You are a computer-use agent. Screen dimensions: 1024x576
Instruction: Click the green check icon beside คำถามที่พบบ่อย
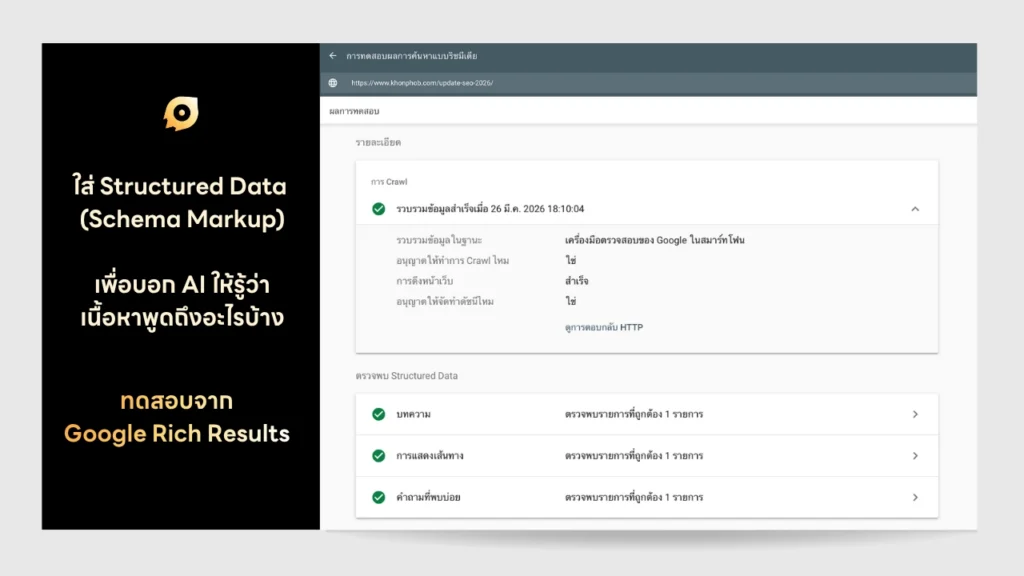click(x=378, y=497)
